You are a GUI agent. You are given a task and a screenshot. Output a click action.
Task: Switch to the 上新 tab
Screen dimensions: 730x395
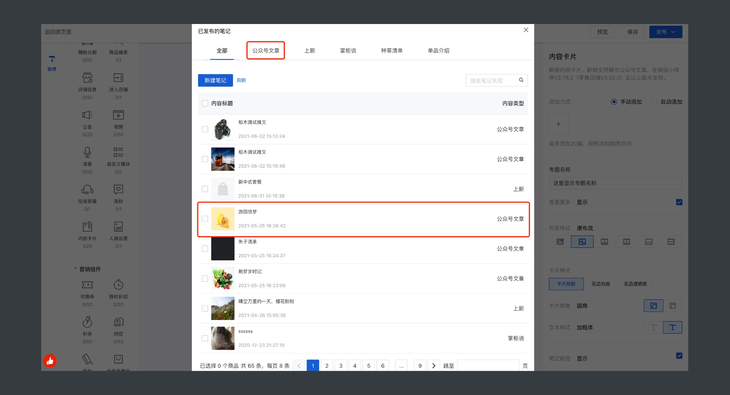point(310,50)
